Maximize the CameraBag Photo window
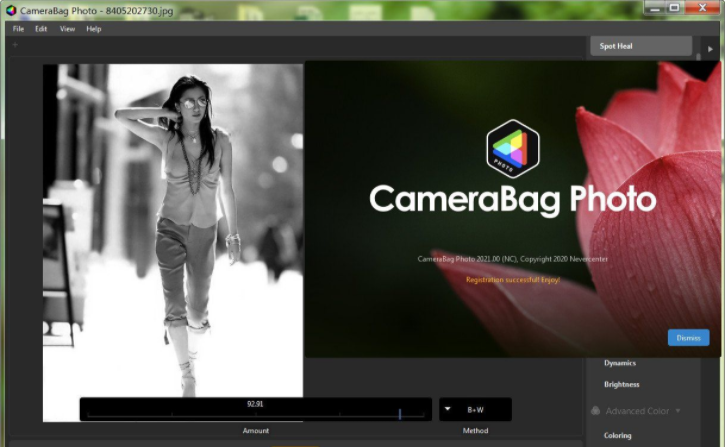Screen dimensions: 726x447 tap(675, 7)
